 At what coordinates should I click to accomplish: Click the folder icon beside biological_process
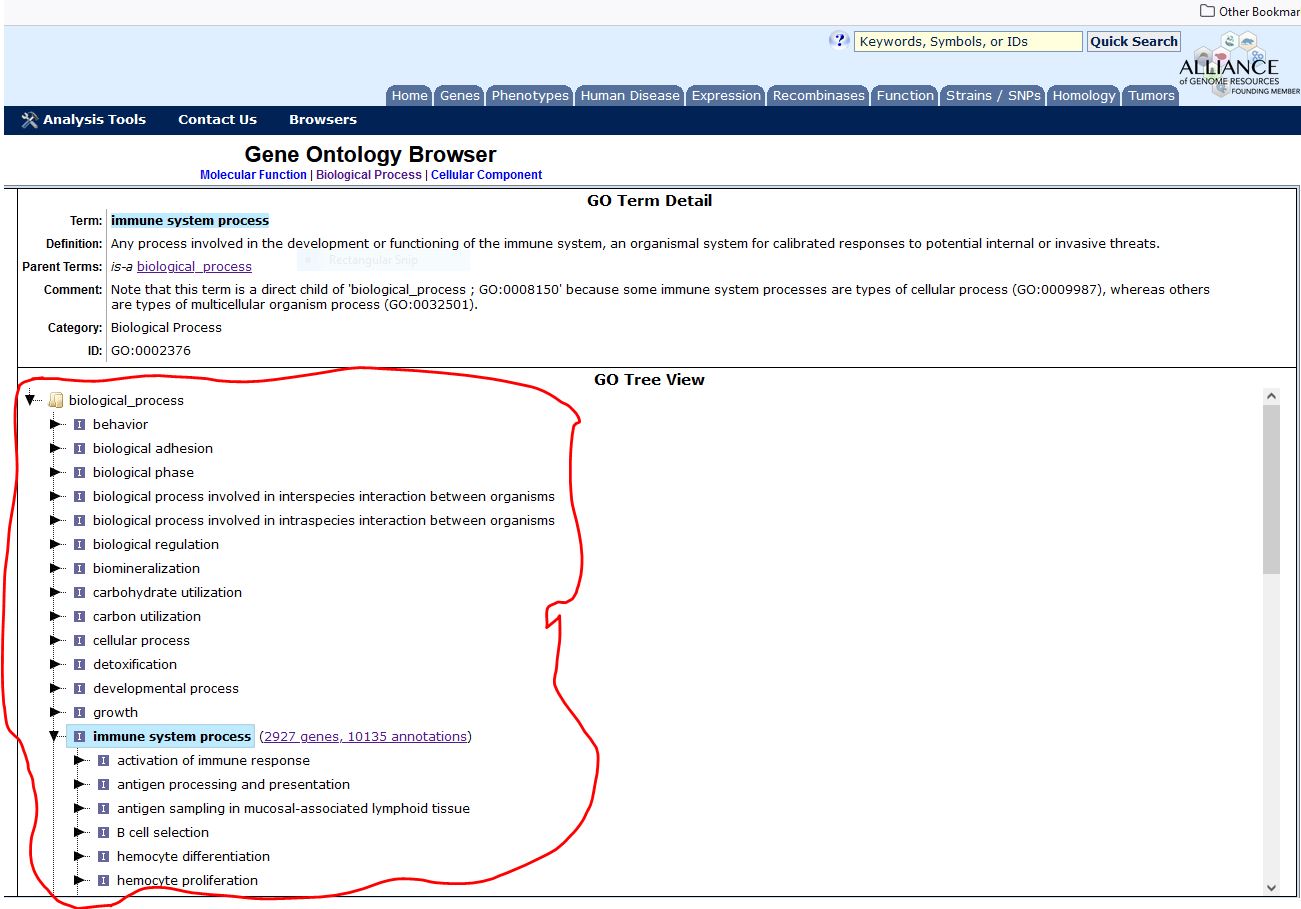point(55,400)
